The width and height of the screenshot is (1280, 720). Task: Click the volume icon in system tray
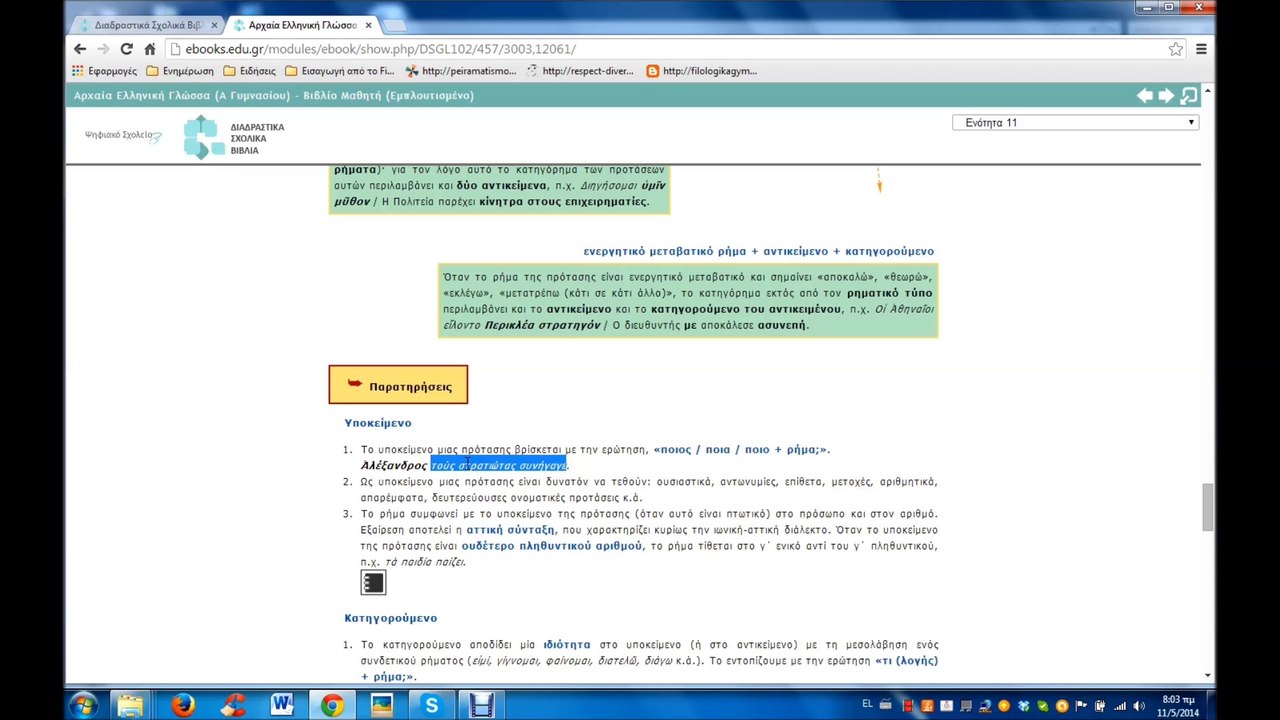[1139, 706]
